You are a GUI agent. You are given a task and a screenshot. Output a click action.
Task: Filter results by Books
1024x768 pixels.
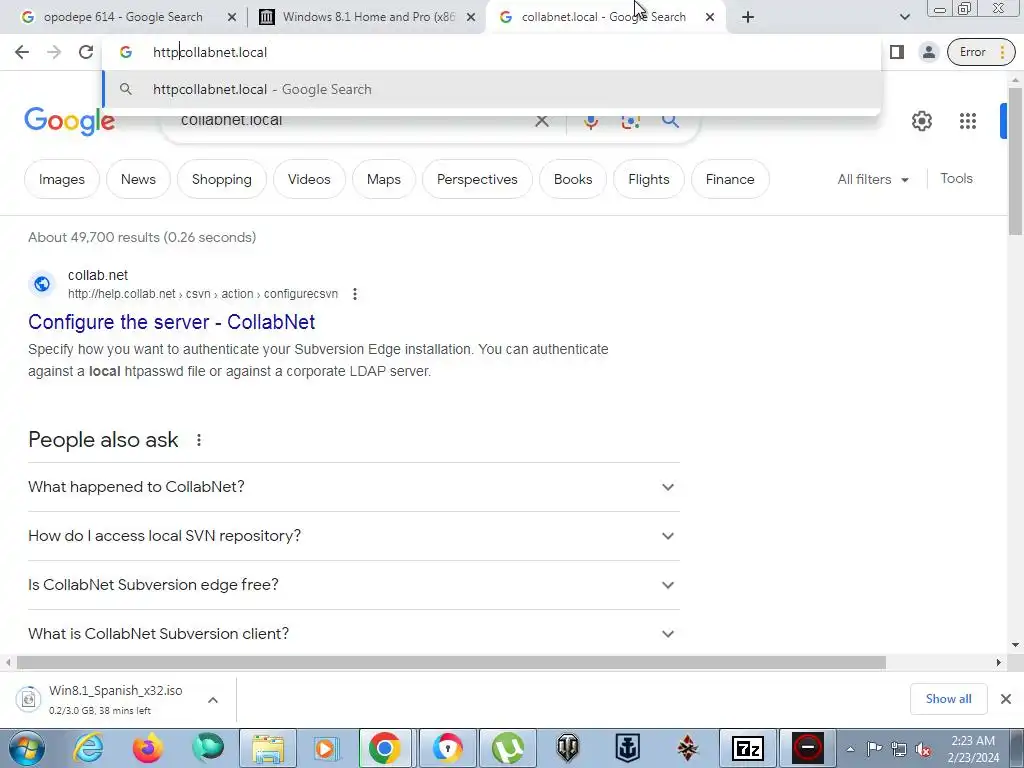click(x=573, y=179)
